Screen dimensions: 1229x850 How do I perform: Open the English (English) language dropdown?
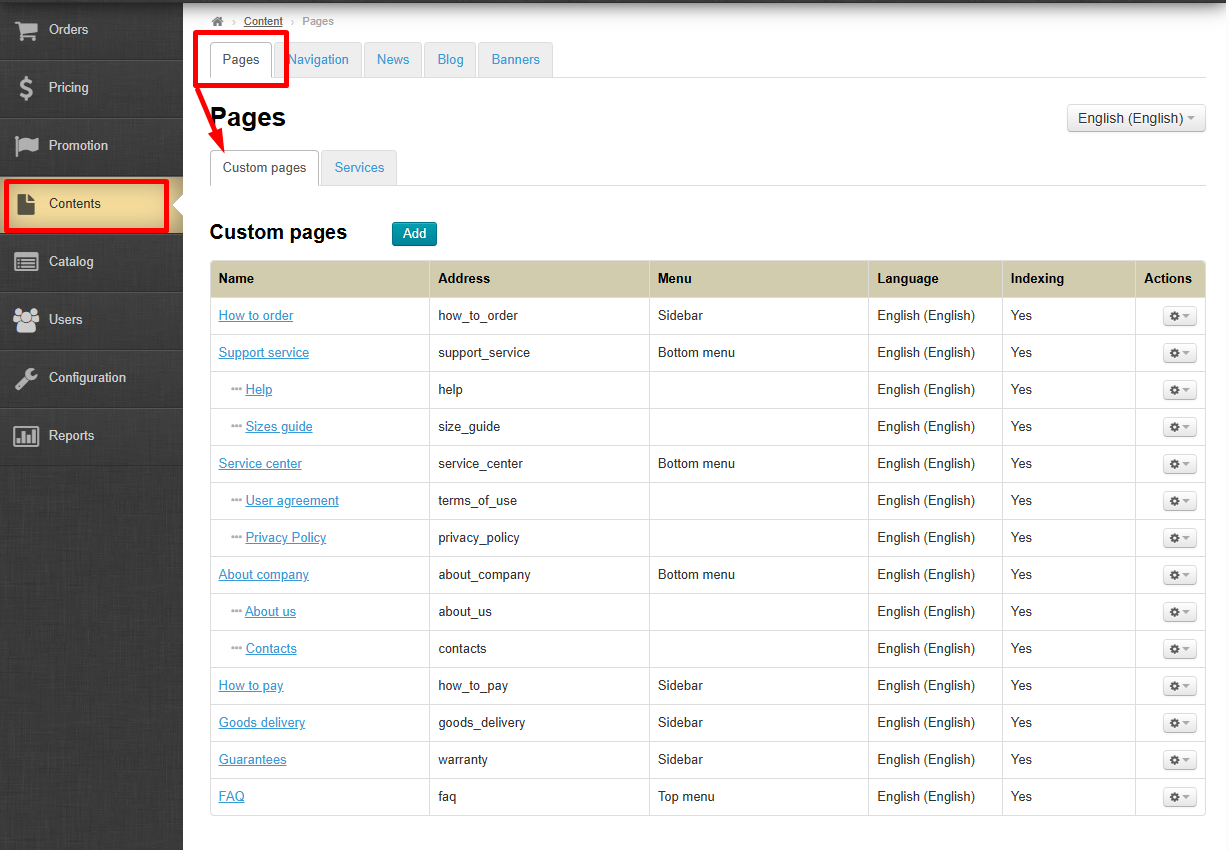pos(1135,118)
